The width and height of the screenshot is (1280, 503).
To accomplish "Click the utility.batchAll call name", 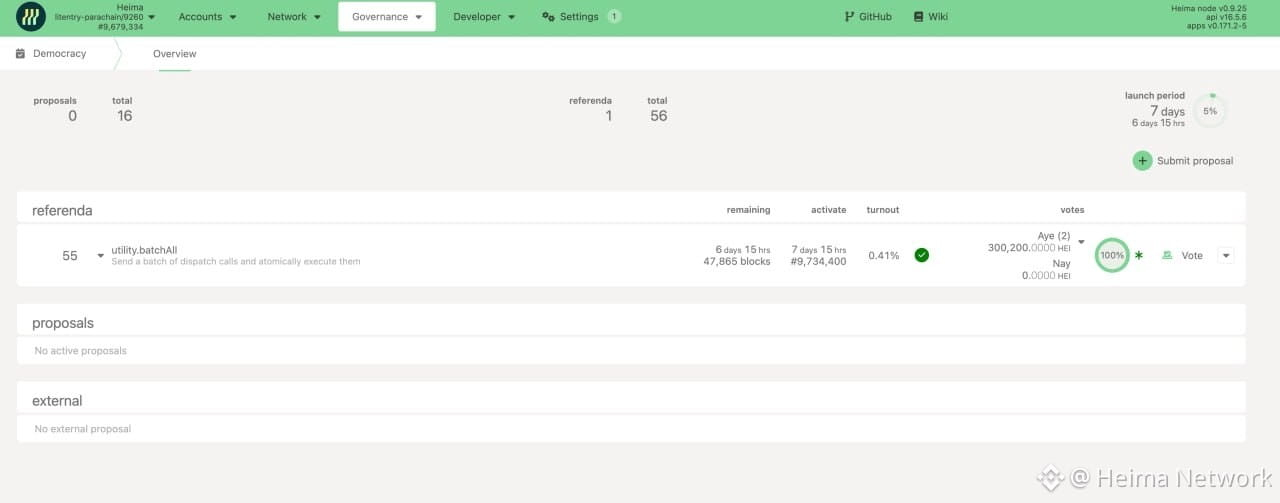I will click(x=144, y=250).
